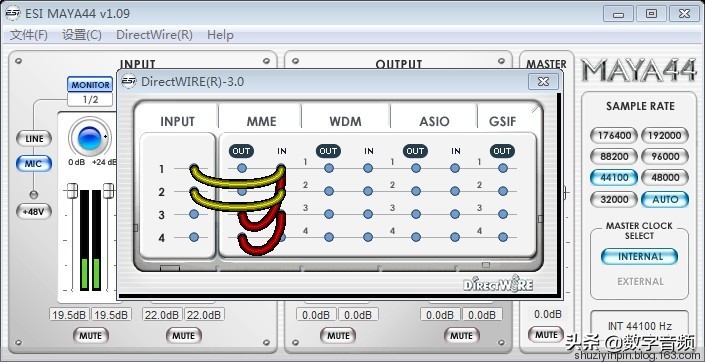Click ASIO OUT channel 1 patch node

pos(416,168)
